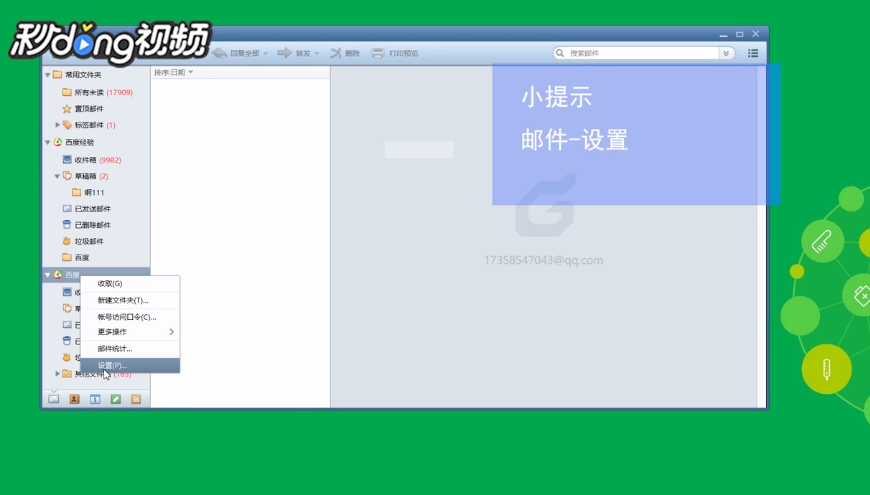870x495 pixels.
Task: Click the junk-mail icon under the second account
Action: [67, 357]
